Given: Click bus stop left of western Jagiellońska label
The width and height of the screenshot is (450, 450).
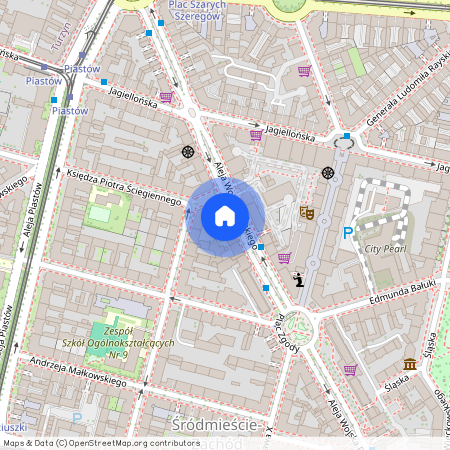Looking at the screenshot, I should [104, 82].
